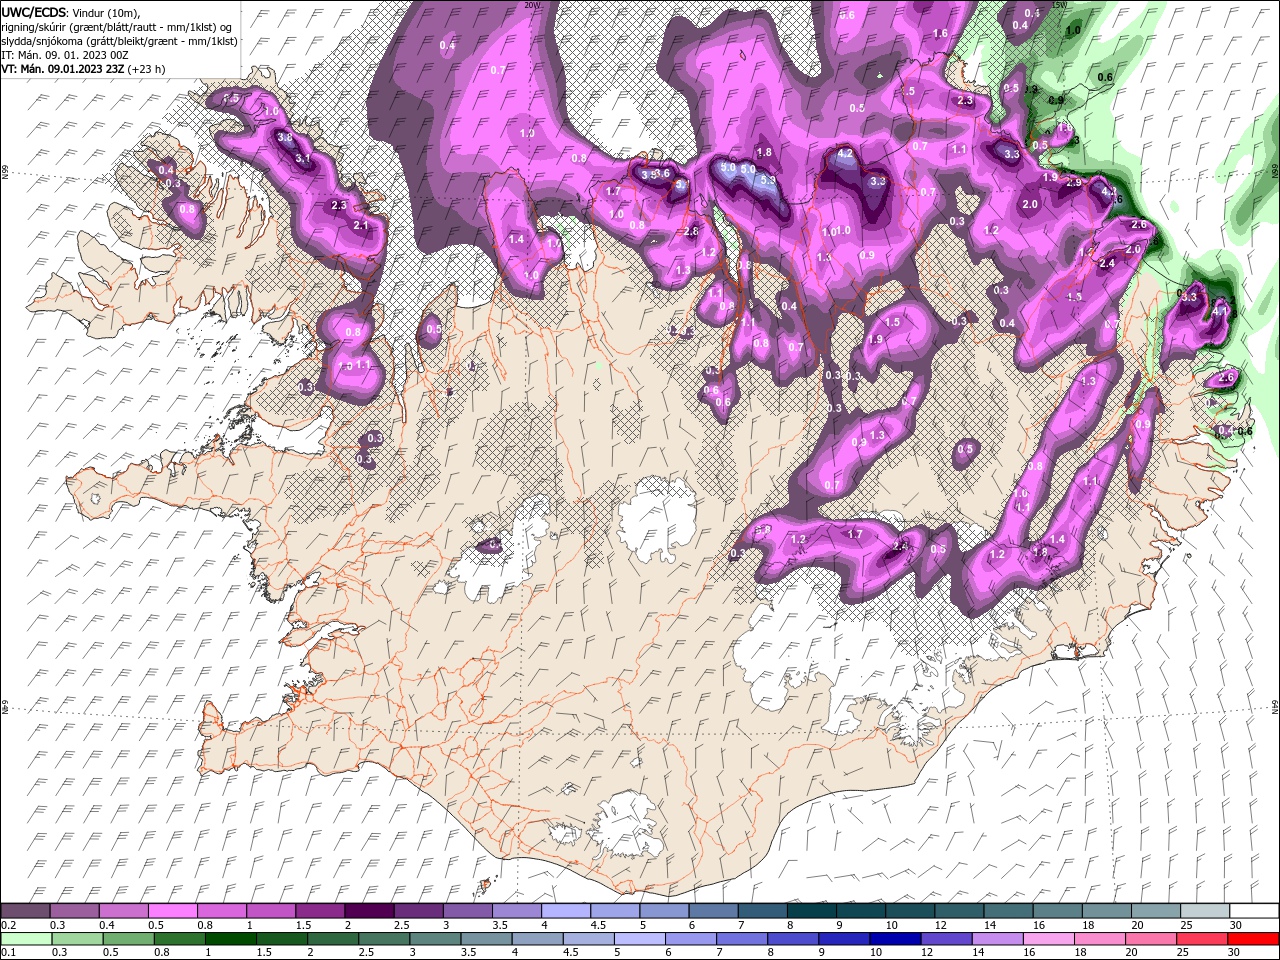The image size is (1280, 960).
Task: Select the medium purple 3 swatch in upper legend
Action: [x=466, y=910]
